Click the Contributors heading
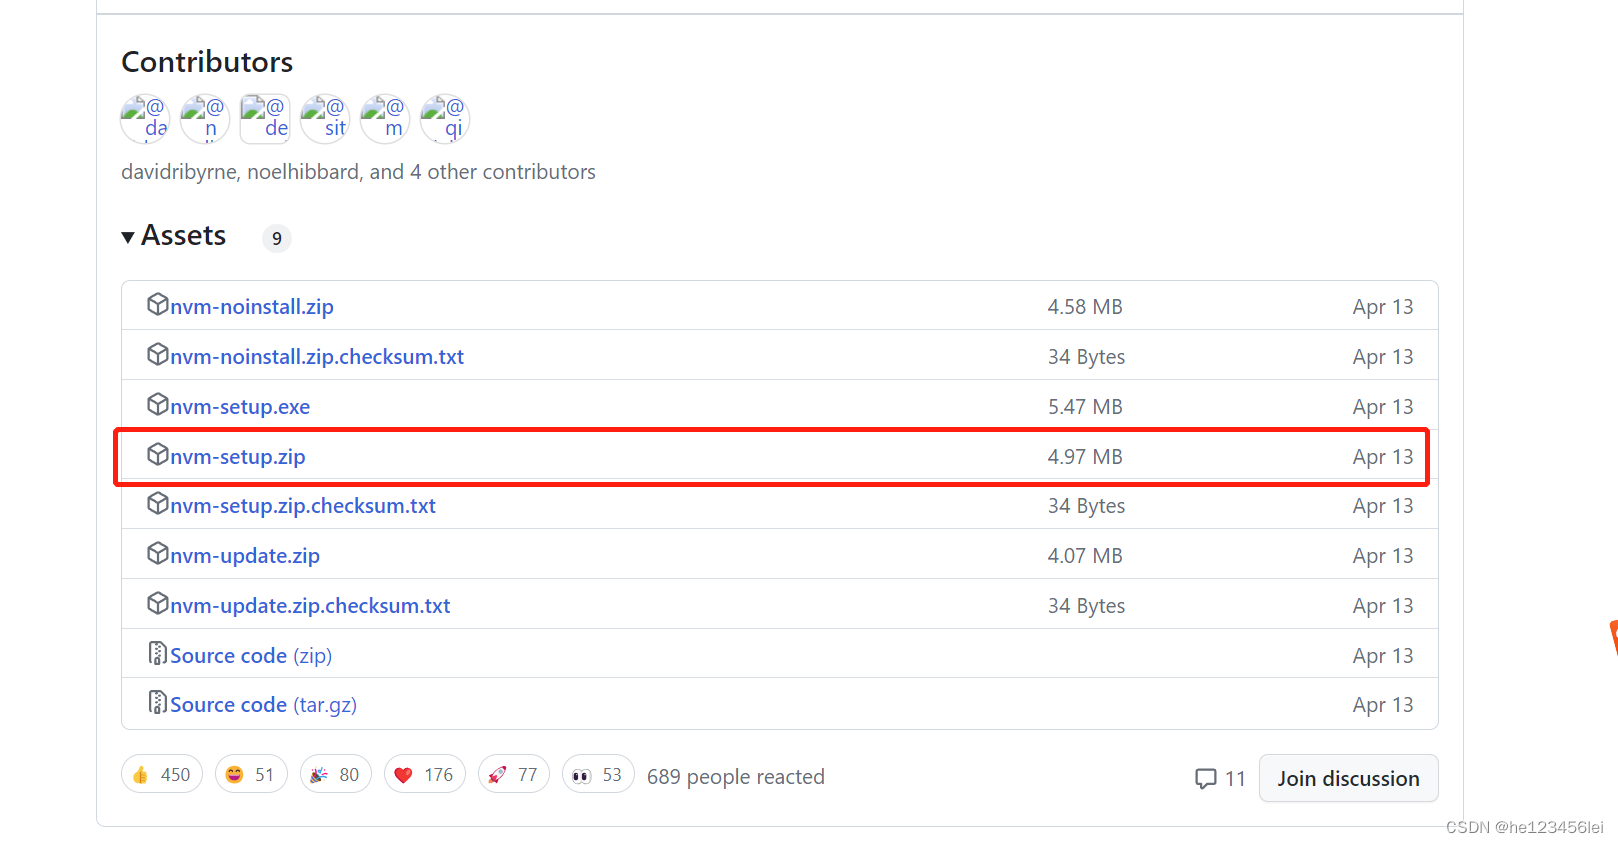Image resolution: width=1618 pixels, height=843 pixels. tap(207, 62)
